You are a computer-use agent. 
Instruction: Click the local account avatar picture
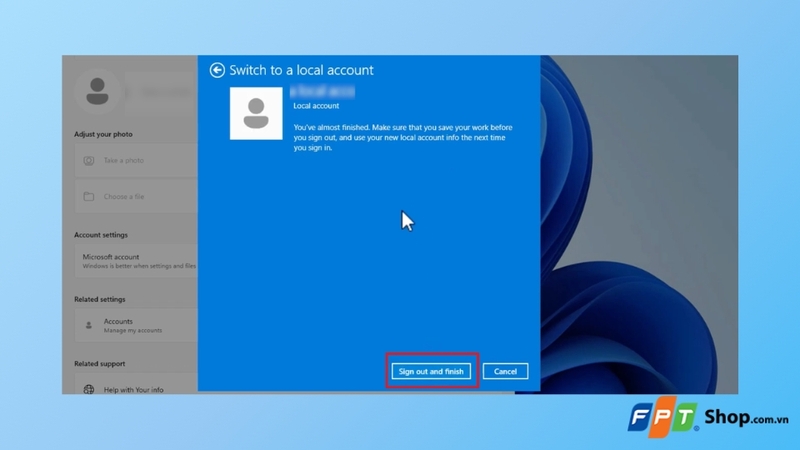[x=256, y=113]
